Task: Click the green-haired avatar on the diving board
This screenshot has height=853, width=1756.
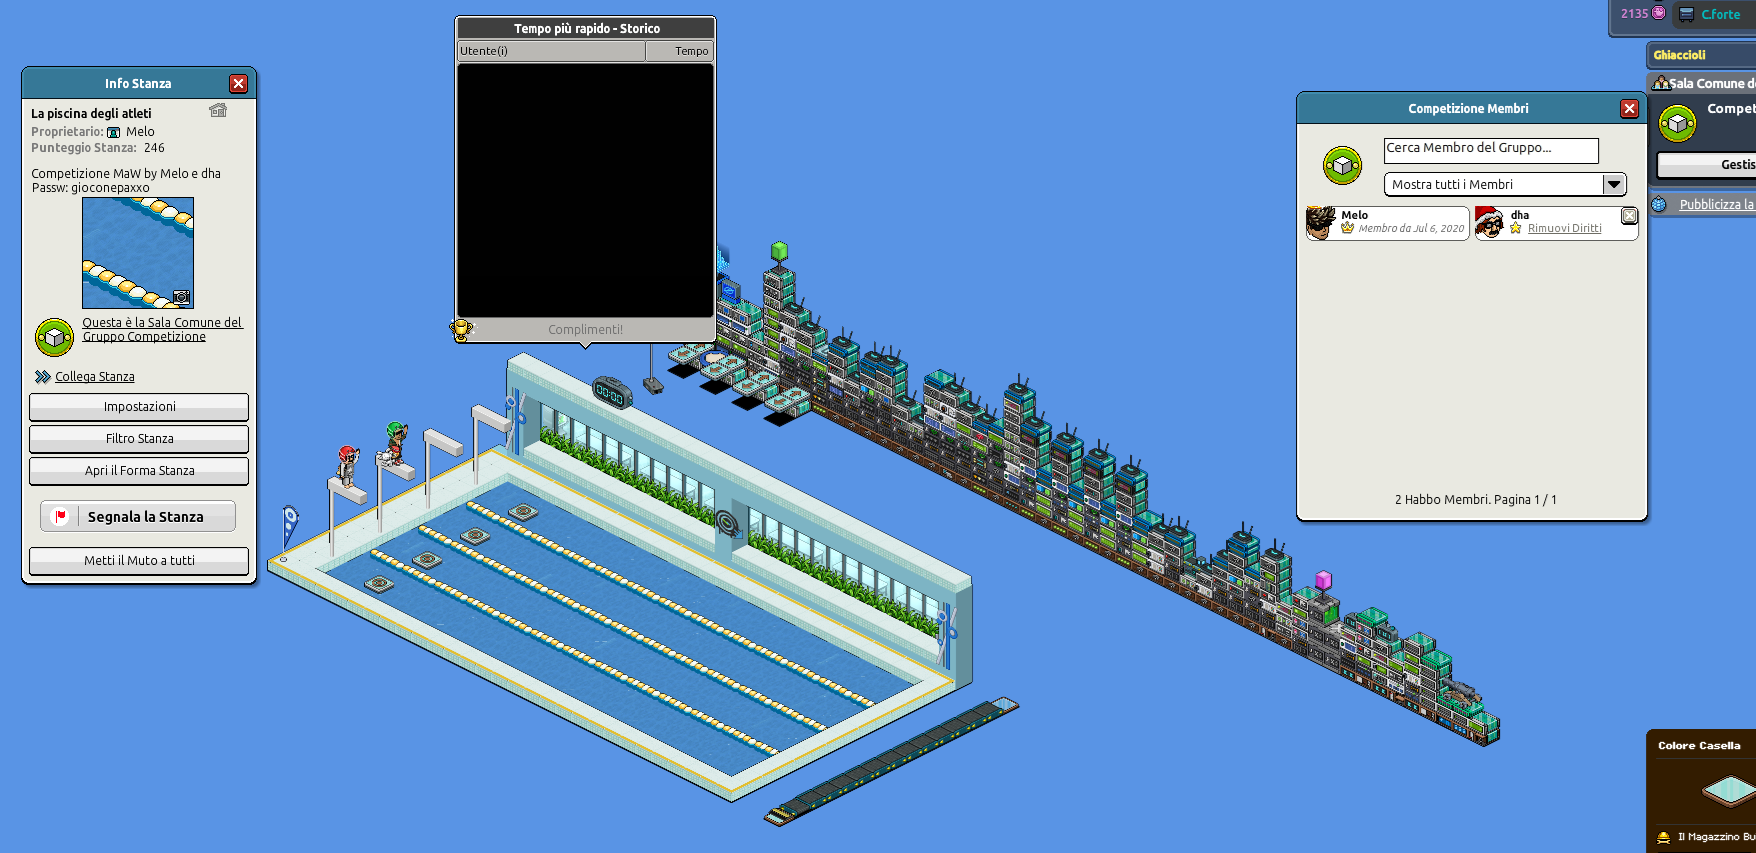Action: click(396, 442)
